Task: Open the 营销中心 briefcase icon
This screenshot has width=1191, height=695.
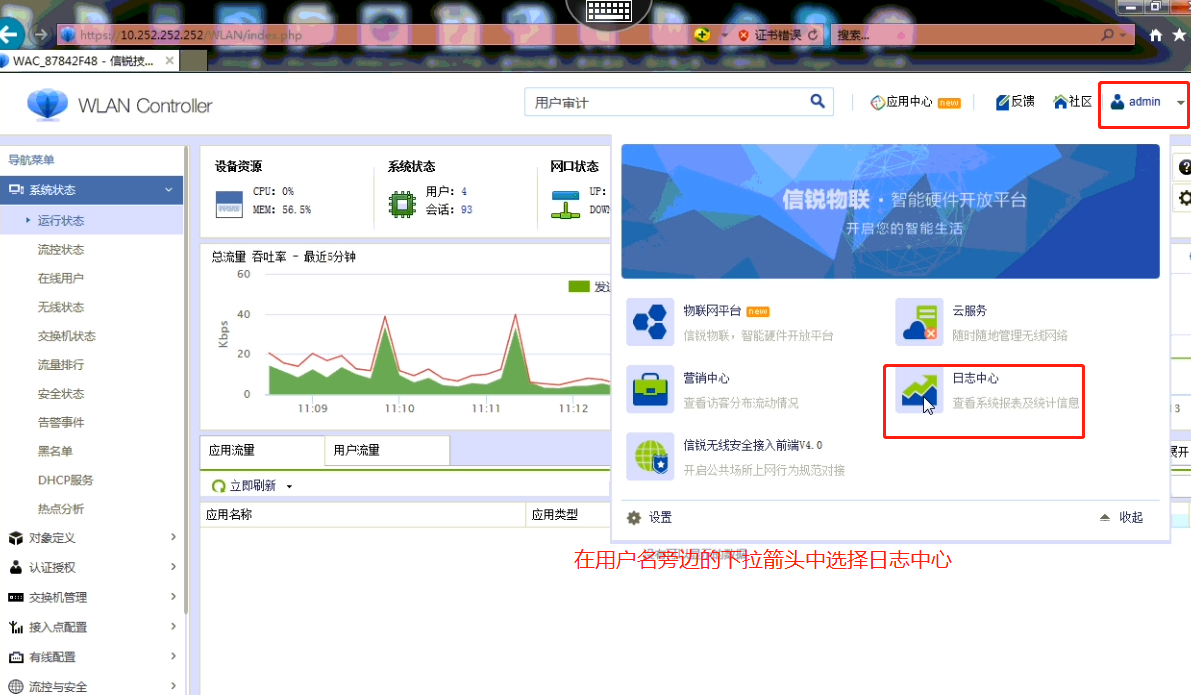Action: coord(651,389)
